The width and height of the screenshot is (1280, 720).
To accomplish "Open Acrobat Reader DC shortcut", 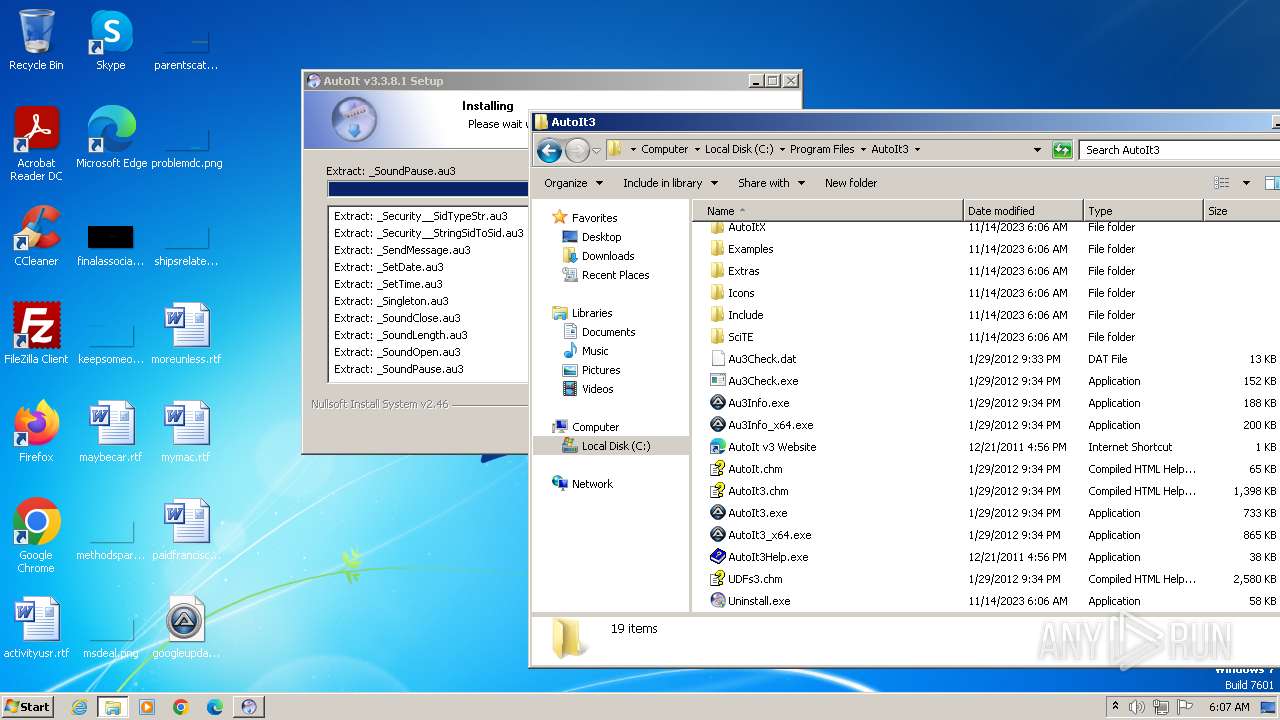I will click(36, 144).
